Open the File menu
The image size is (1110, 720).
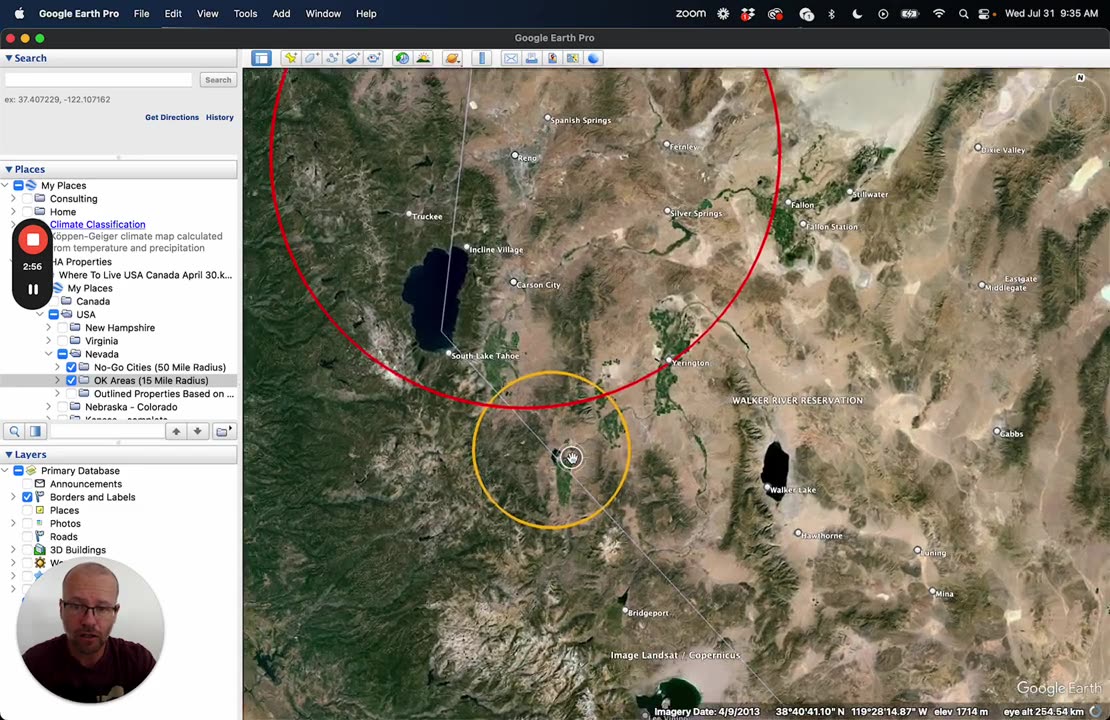click(x=142, y=13)
